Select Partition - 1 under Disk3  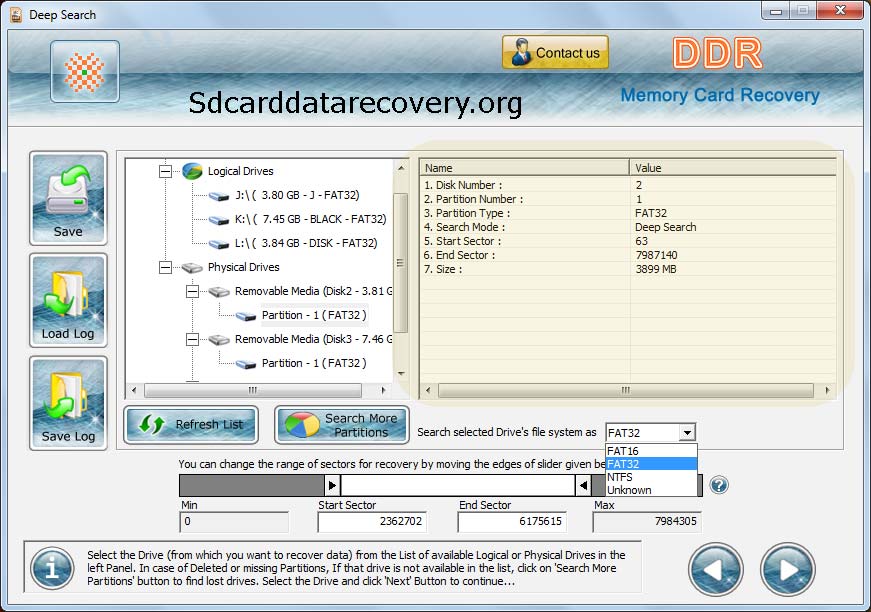[314, 363]
